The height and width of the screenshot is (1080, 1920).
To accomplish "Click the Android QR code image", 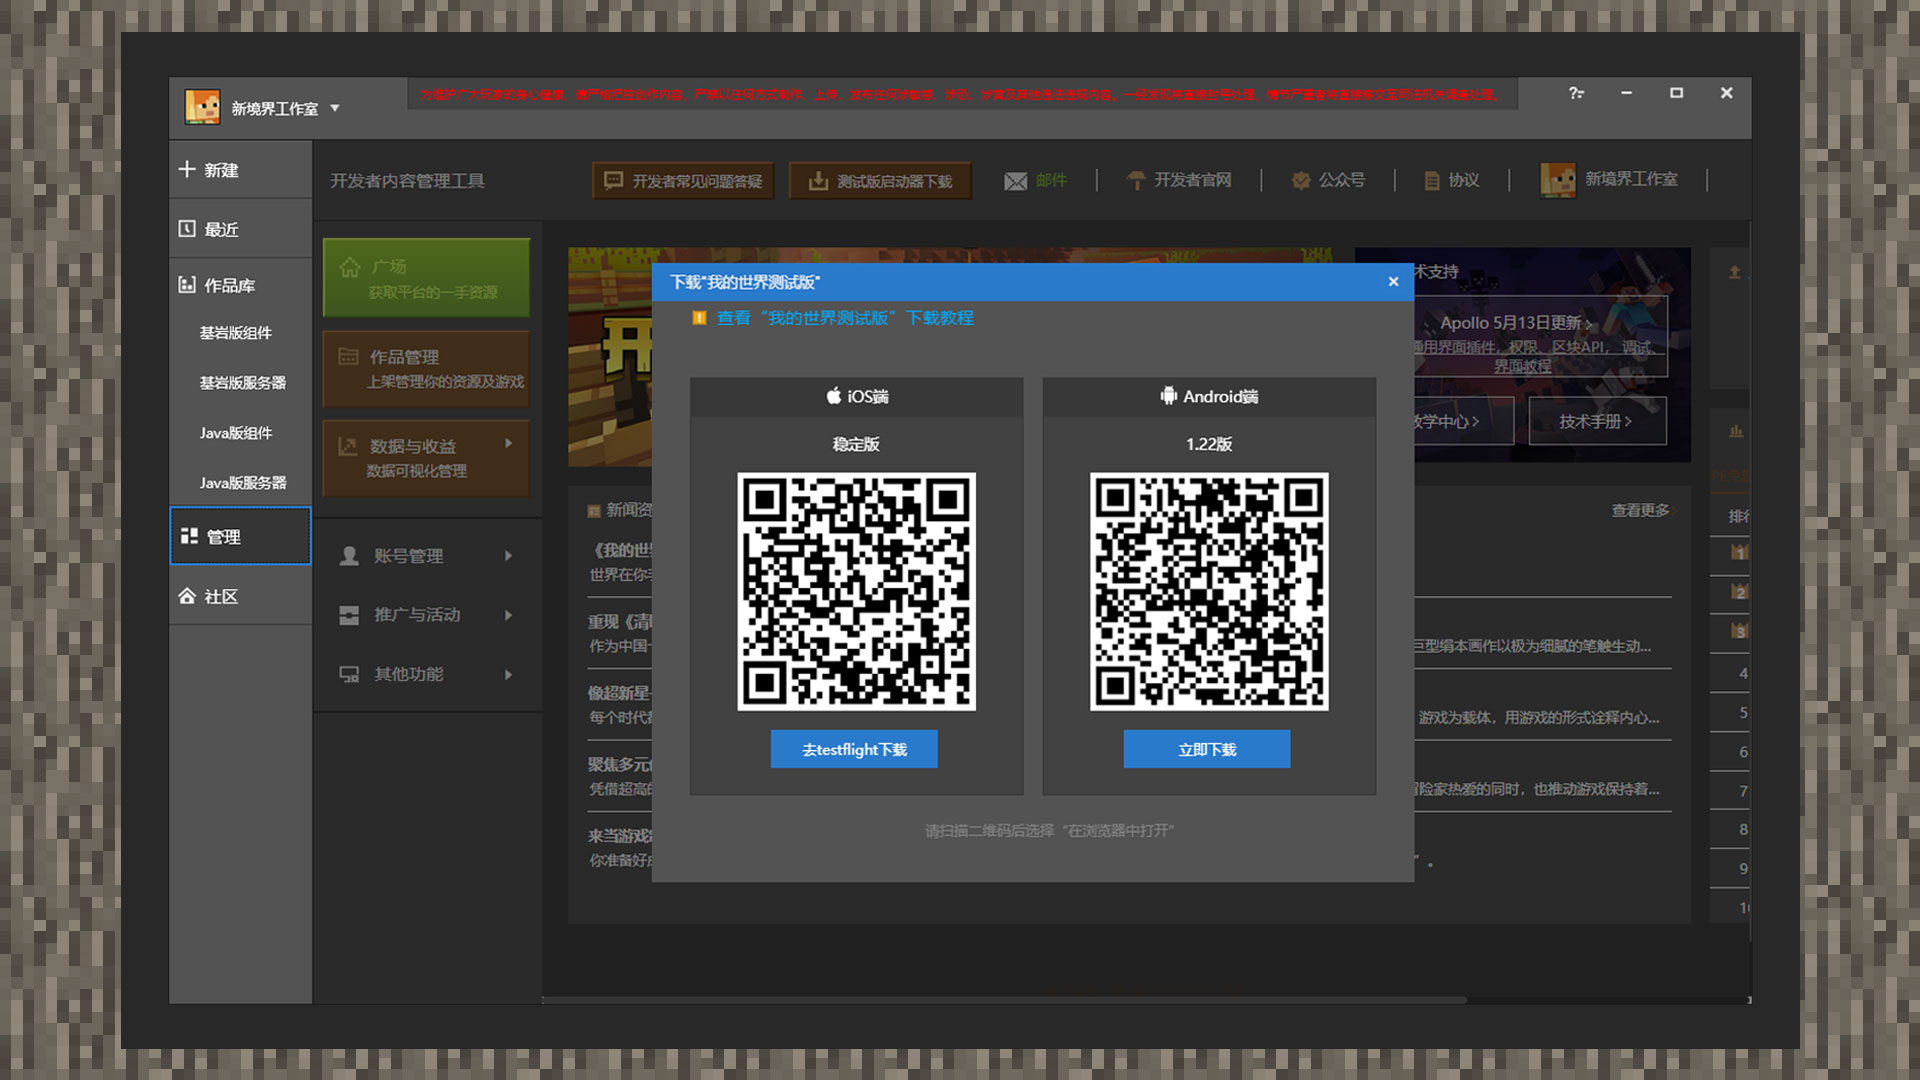I will pyautogui.click(x=1209, y=592).
